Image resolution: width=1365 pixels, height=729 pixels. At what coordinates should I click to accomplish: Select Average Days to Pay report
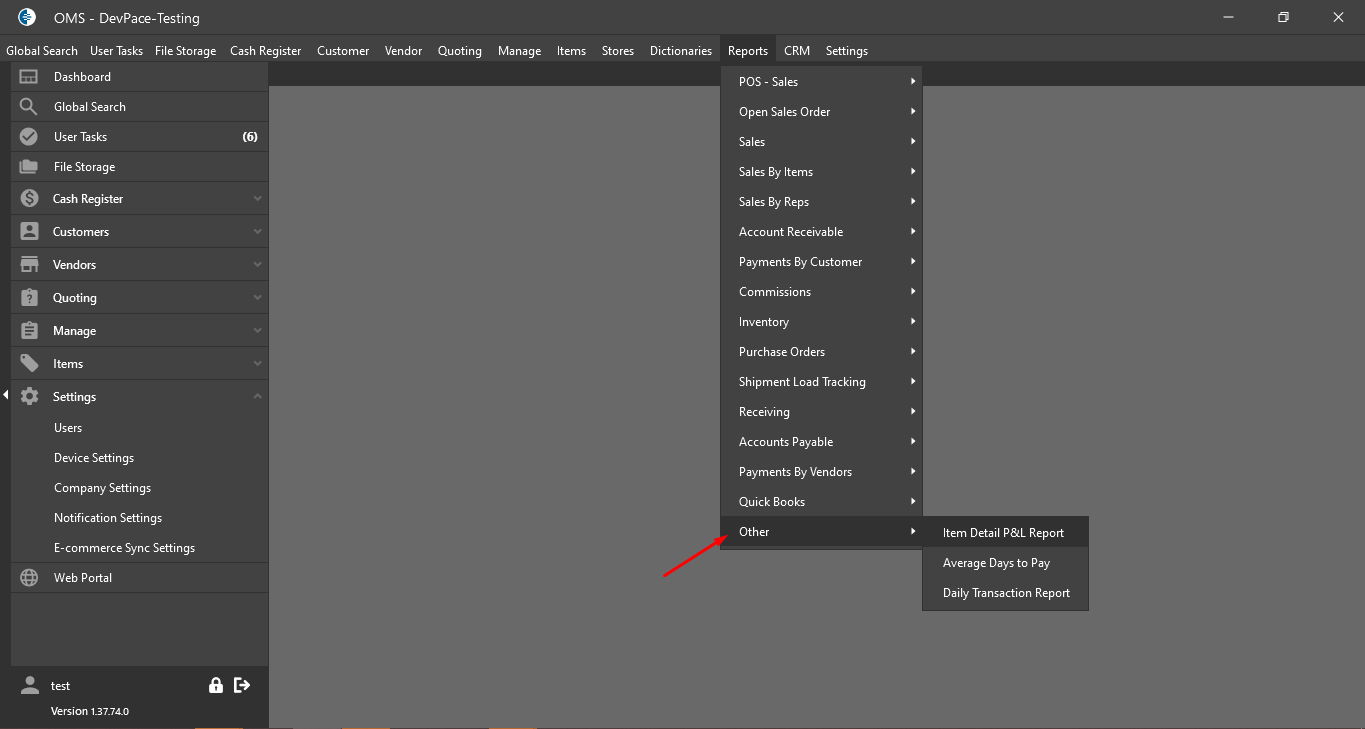coord(996,563)
